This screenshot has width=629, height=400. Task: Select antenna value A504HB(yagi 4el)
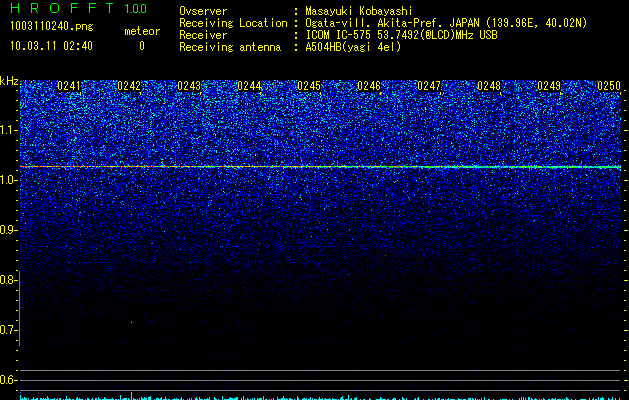point(353,47)
